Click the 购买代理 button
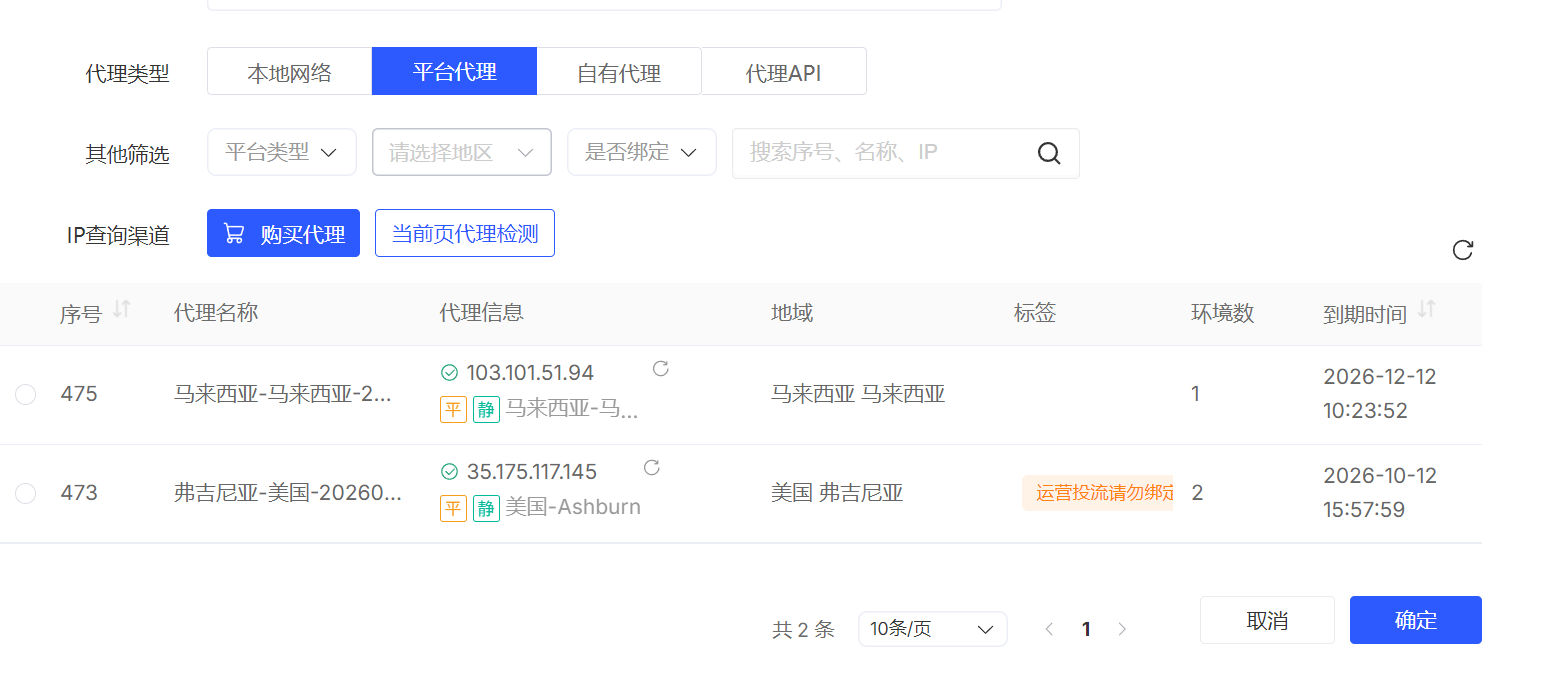Image resolution: width=1551 pixels, height=677 pixels. click(283, 233)
